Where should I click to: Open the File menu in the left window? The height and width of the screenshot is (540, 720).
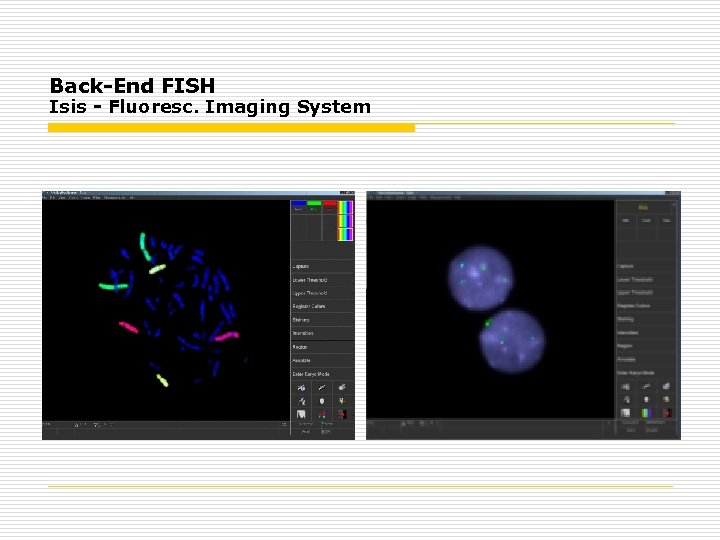pos(45,198)
